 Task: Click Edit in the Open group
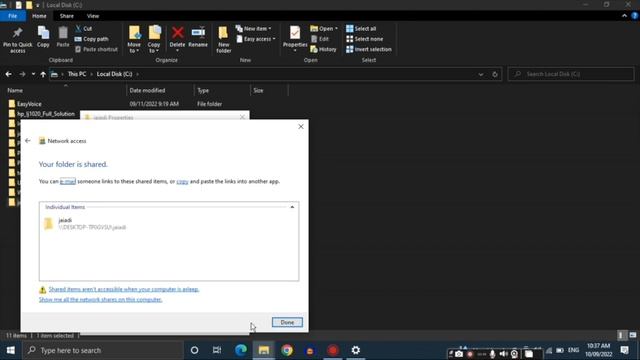[x=320, y=39]
